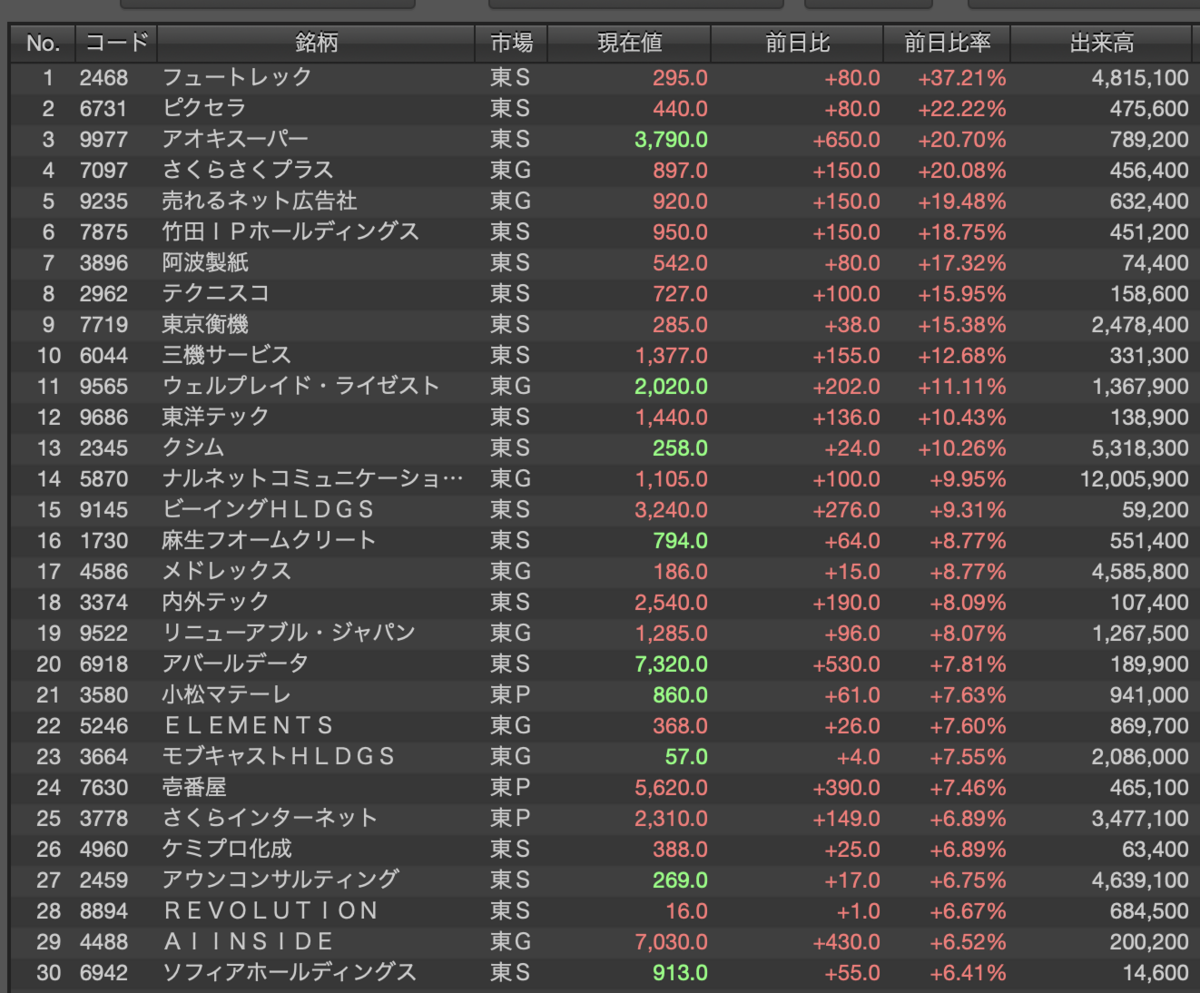Click ナルネットコミュニケーション stock name
1200x993 pixels.
[313, 478]
